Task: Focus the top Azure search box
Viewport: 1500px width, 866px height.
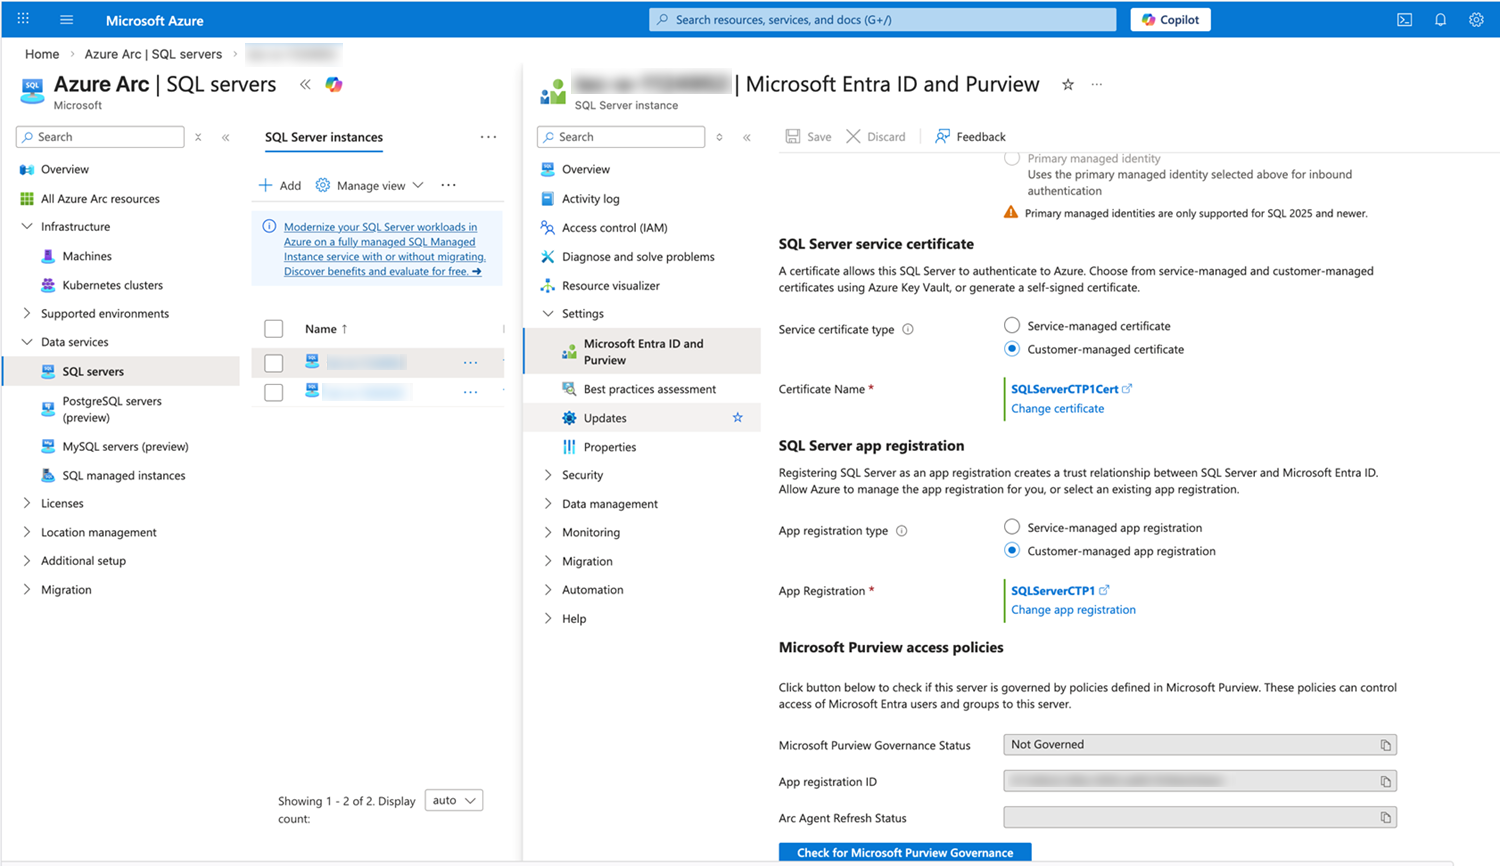Action: tap(882, 20)
